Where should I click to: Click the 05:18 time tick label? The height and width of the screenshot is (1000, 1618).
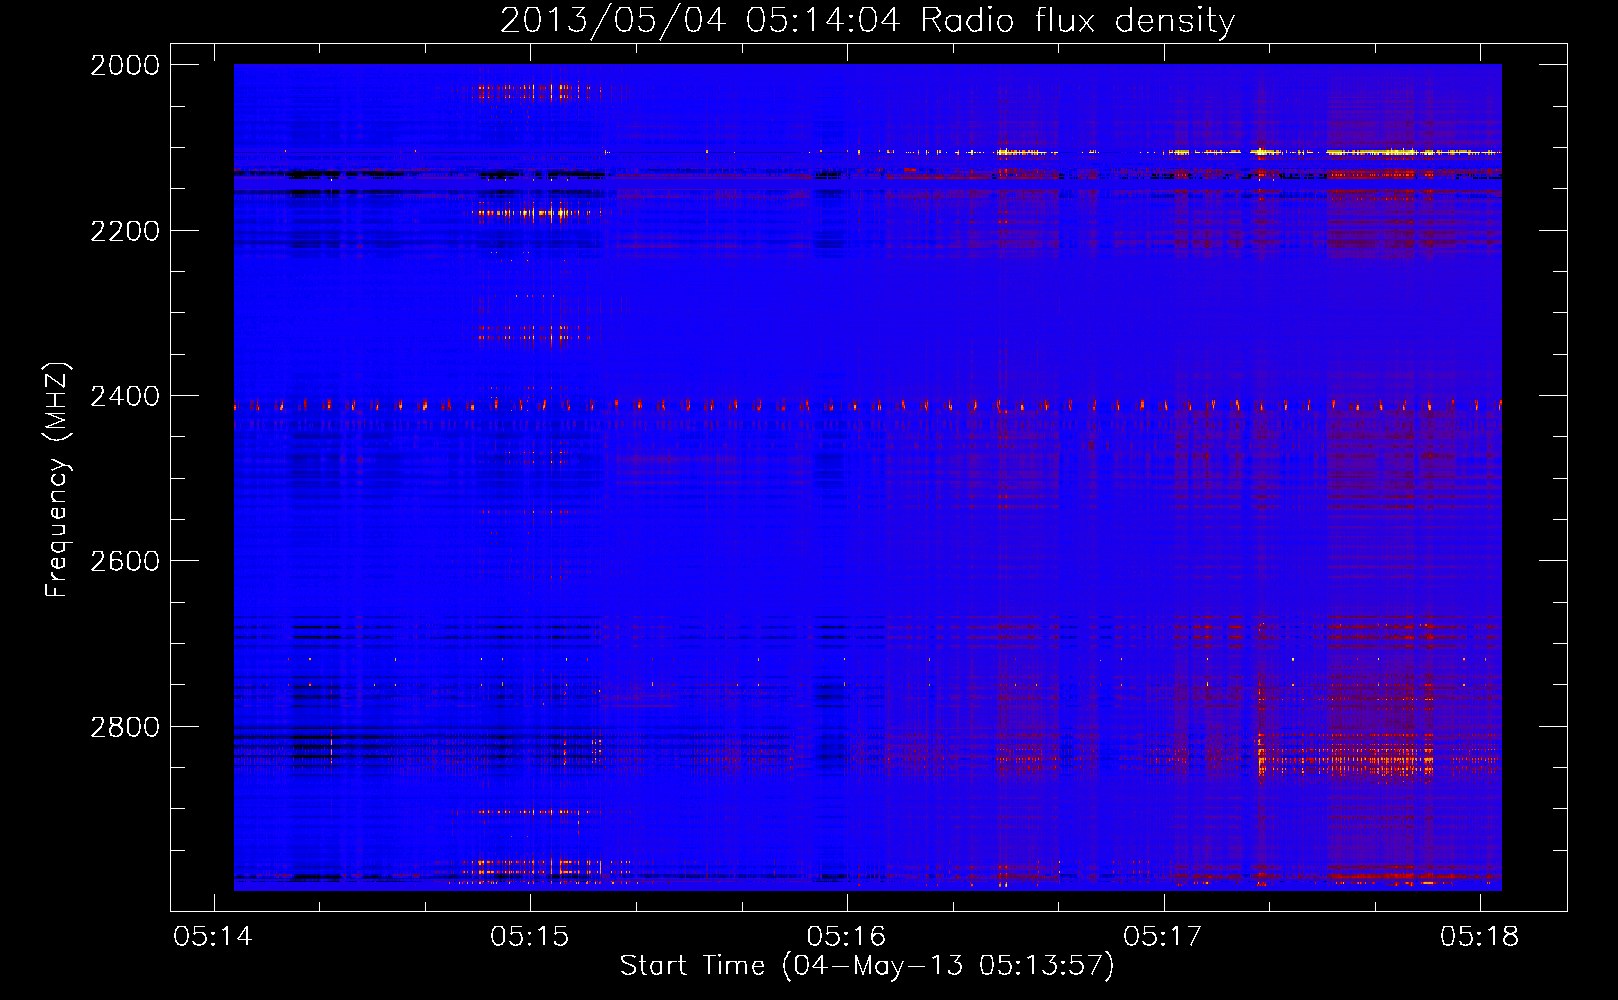pos(1480,936)
